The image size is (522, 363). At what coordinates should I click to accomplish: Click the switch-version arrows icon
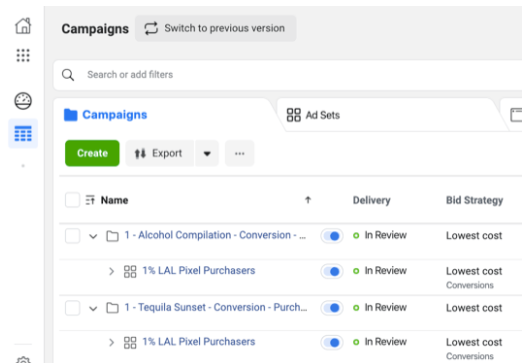[151, 28]
